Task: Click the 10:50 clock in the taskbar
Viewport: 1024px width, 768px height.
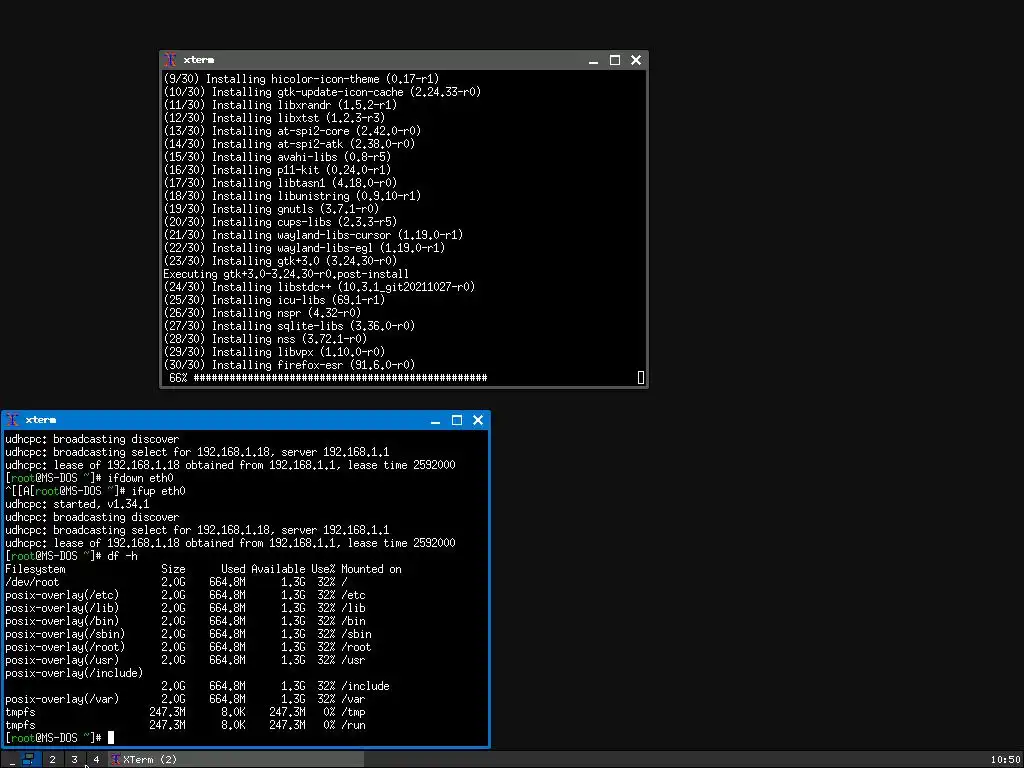Action: pos(1005,760)
